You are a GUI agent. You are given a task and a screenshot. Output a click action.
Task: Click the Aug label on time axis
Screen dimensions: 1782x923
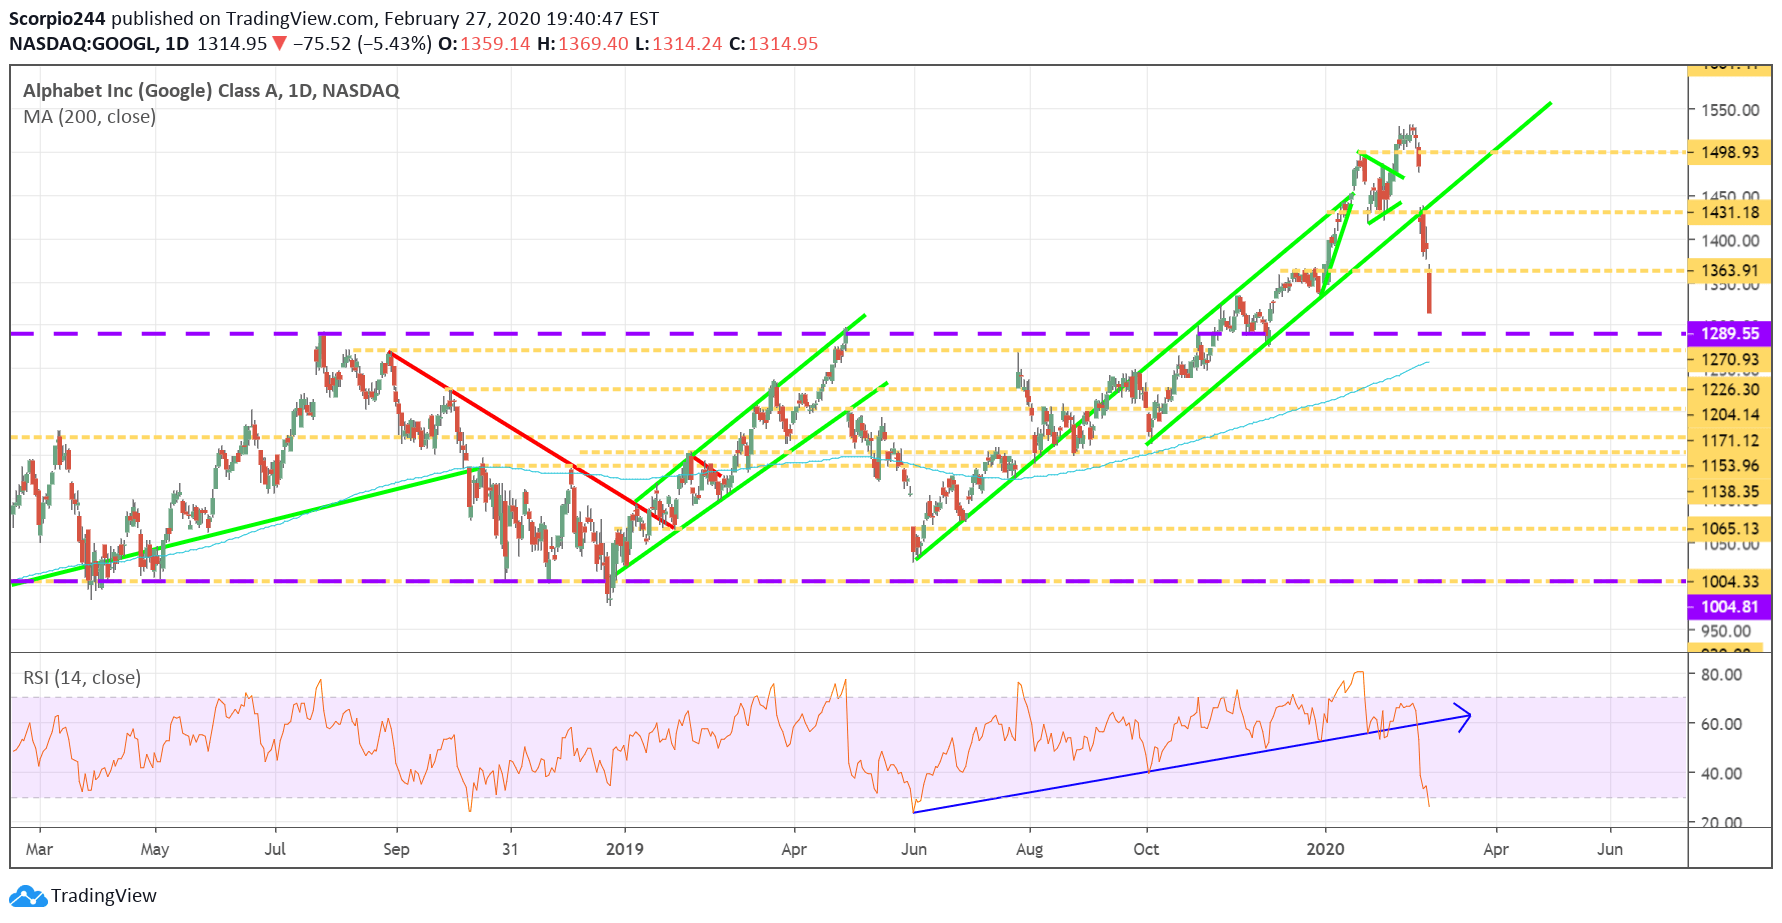tap(1029, 850)
